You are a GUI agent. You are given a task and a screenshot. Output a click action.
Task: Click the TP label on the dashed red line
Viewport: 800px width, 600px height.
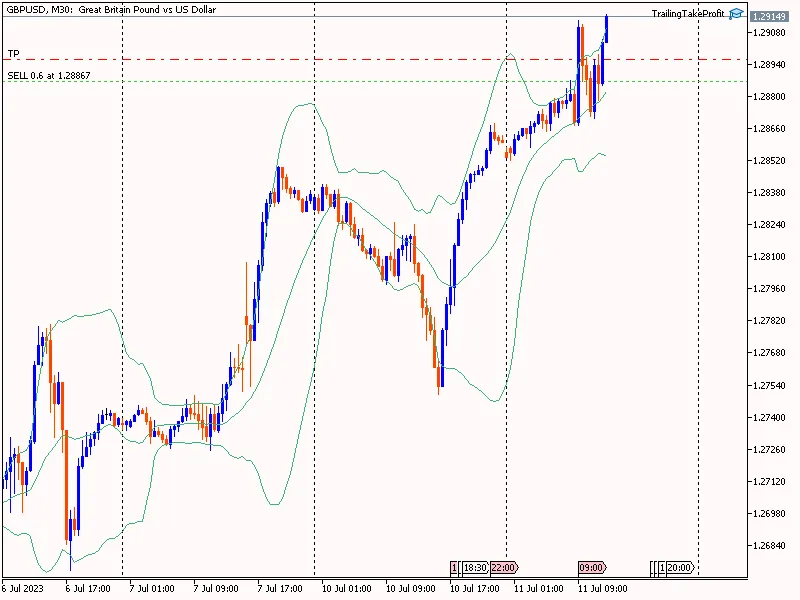click(12, 52)
